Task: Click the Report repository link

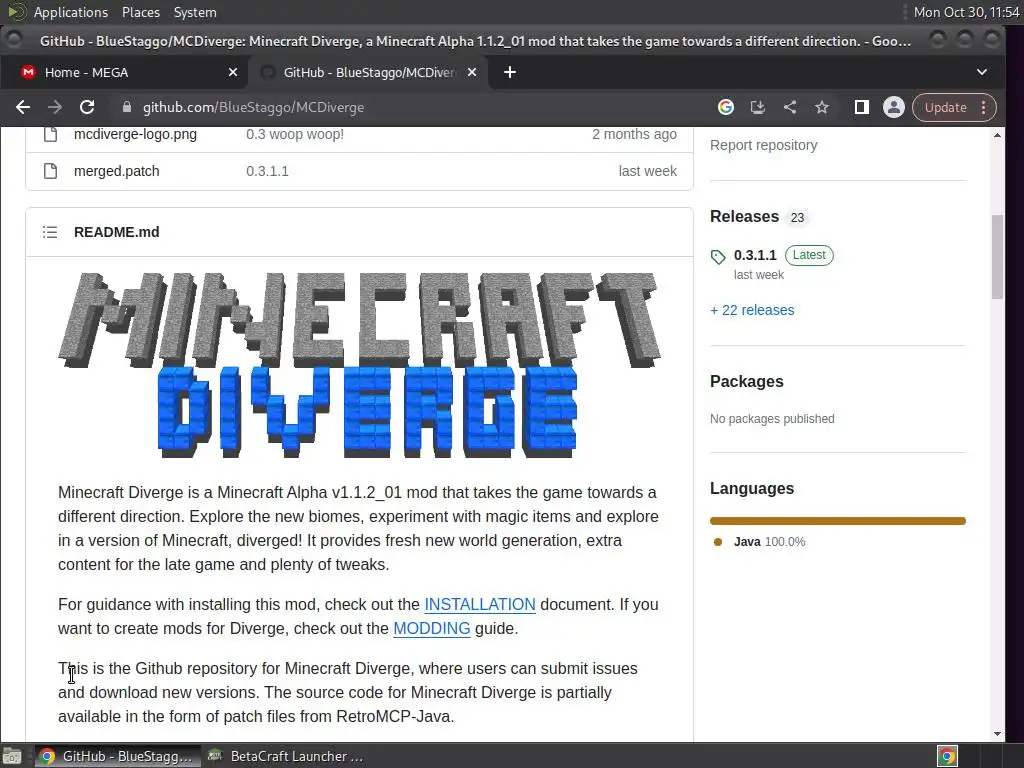Action: point(763,145)
